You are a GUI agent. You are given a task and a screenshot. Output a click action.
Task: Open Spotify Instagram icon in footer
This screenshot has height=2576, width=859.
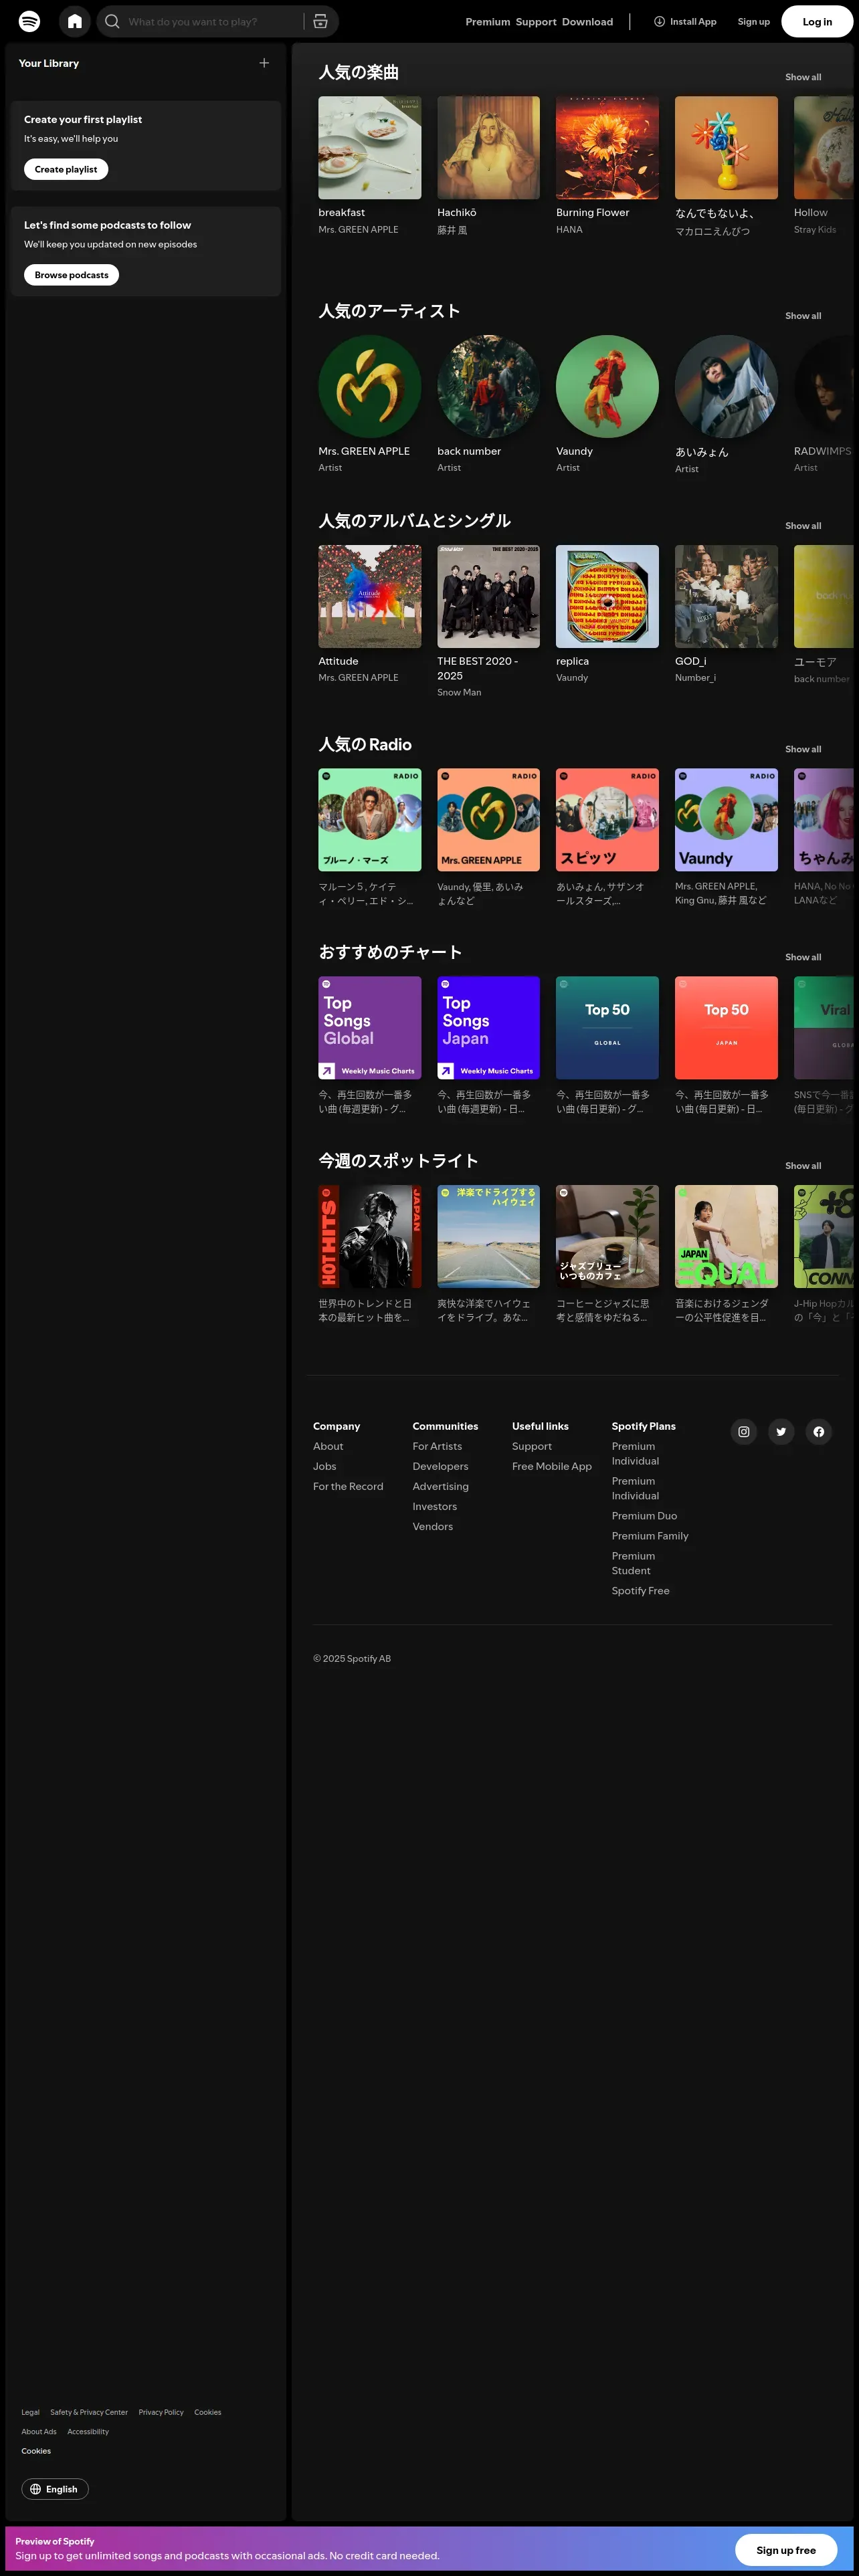click(744, 1431)
